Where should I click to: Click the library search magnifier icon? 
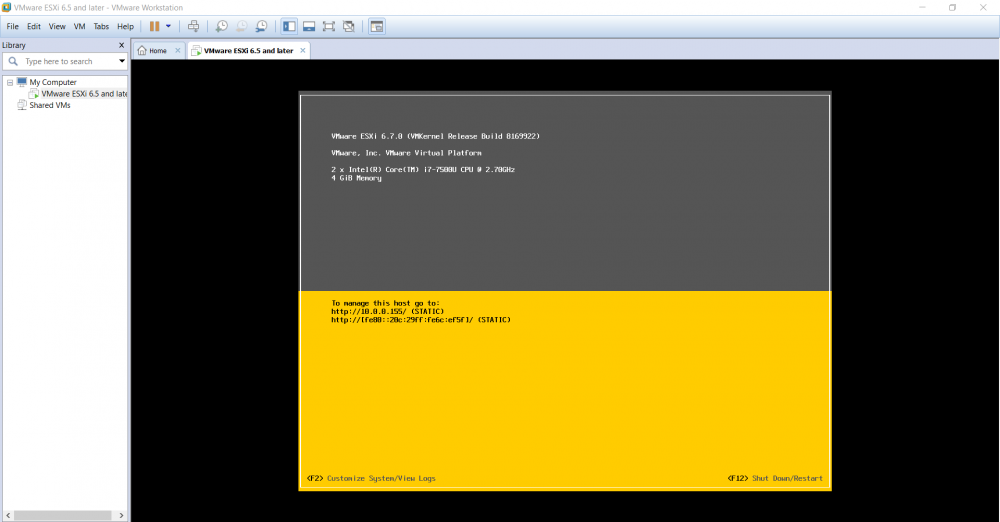13,61
